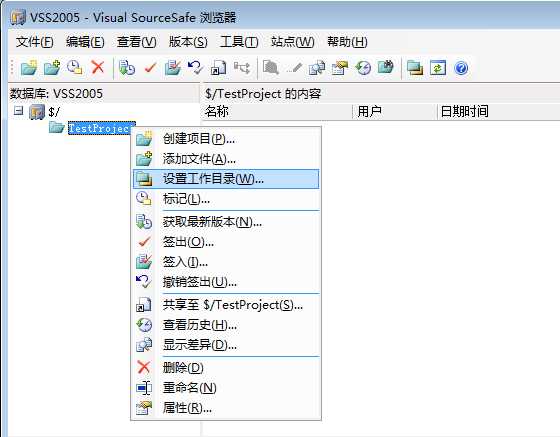The height and width of the screenshot is (437, 560).
Task: Click the Set Working Folder toolbar icon
Action: coord(415,67)
